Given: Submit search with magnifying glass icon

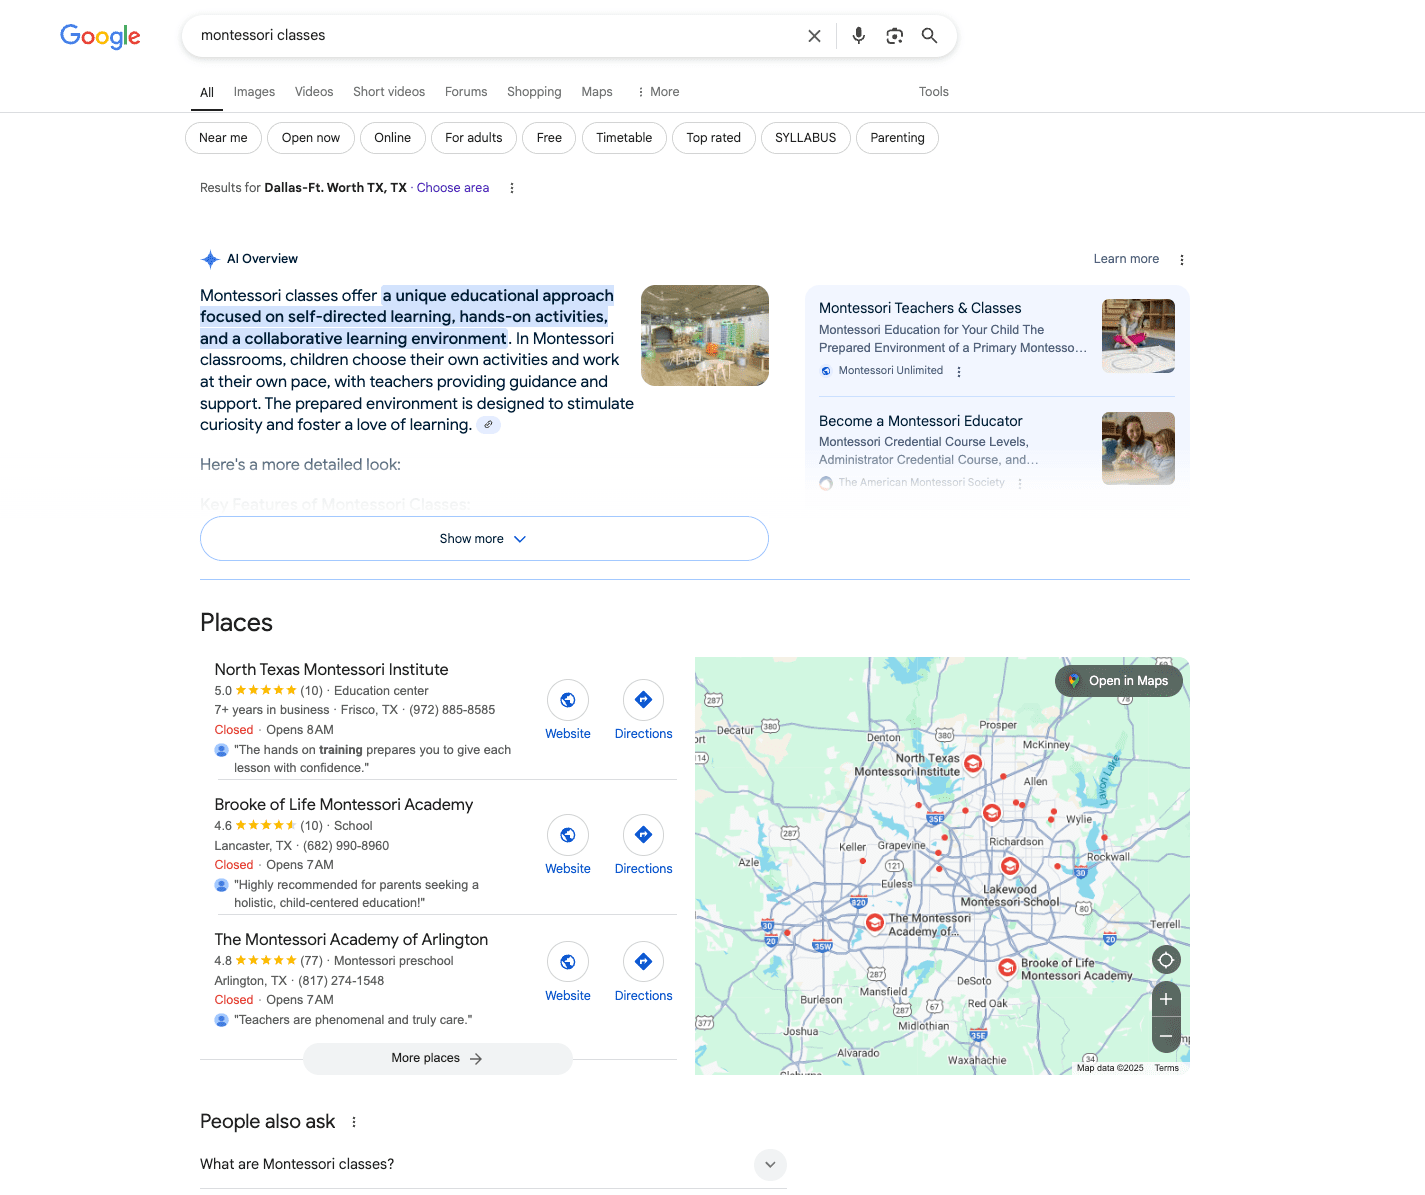Looking at the screenshot, I should coord(929,36).
